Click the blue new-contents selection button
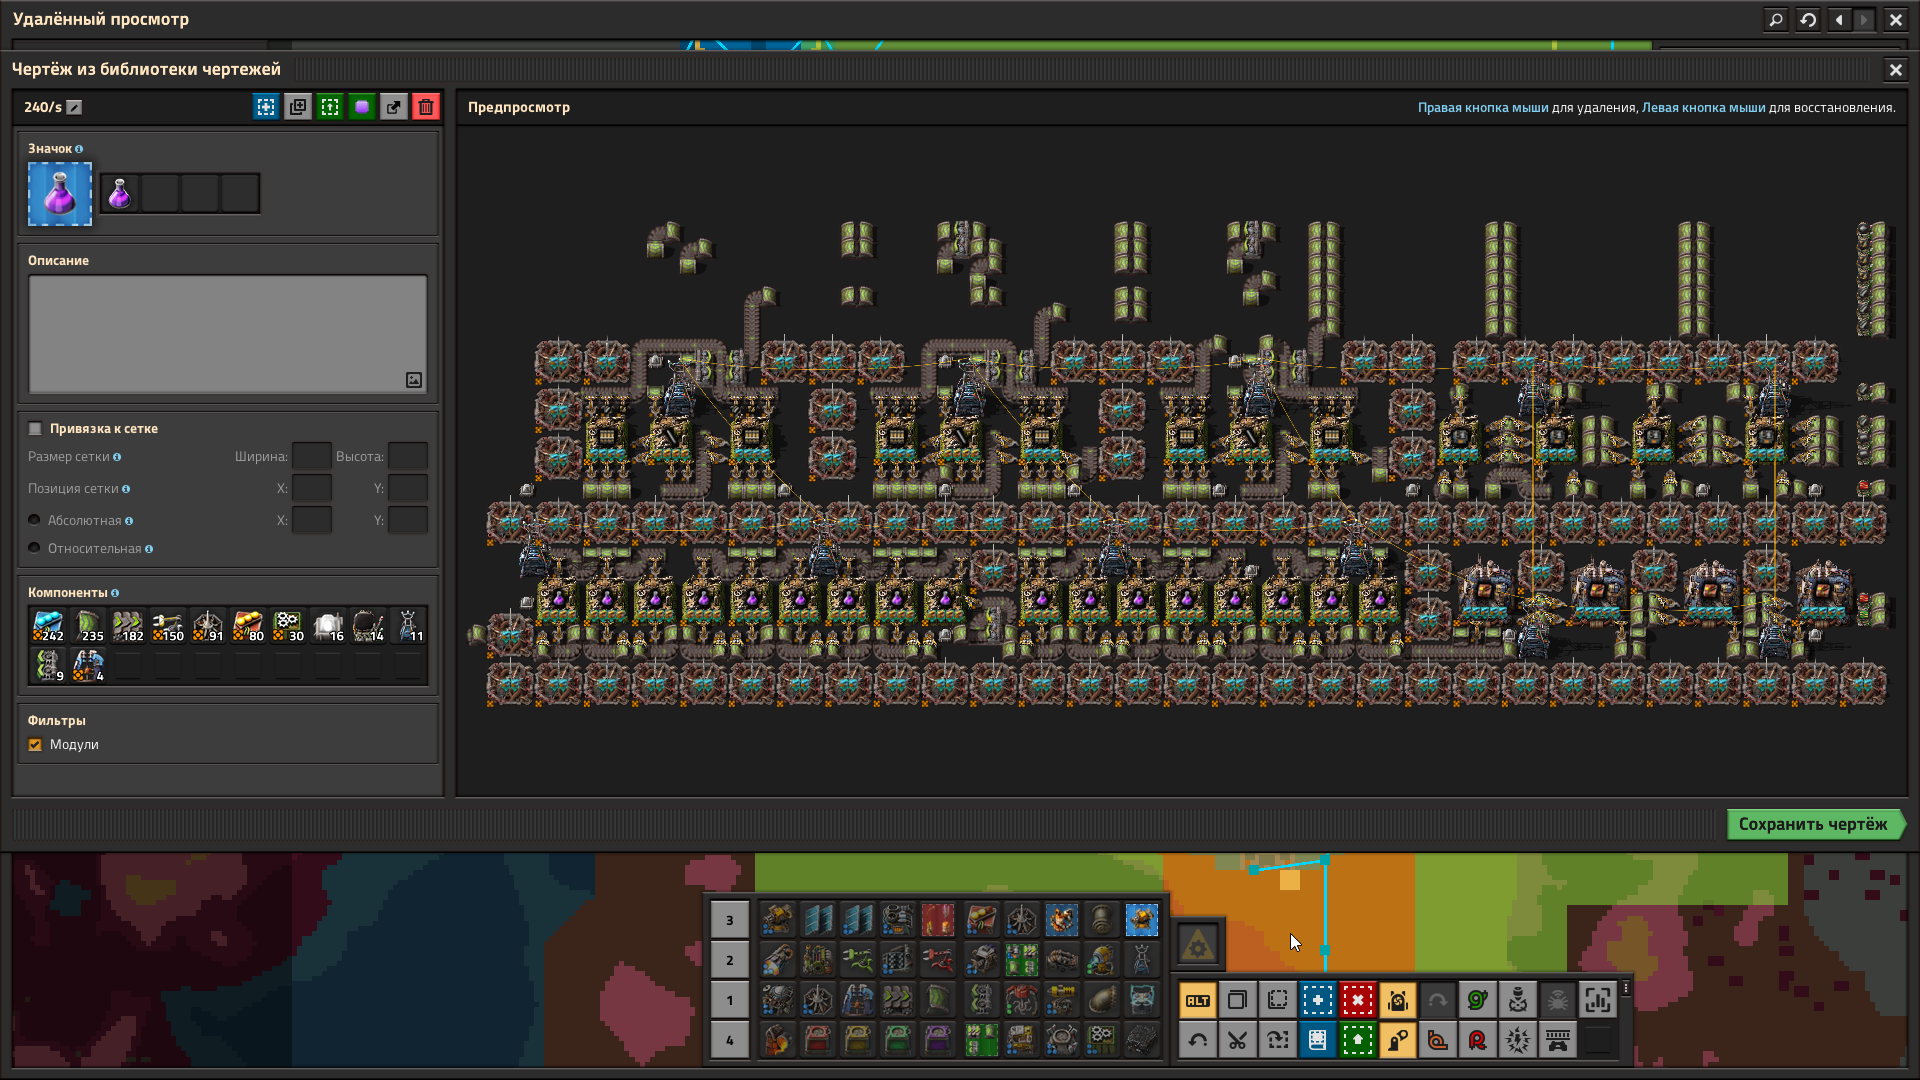Viewport: 1920px width, 1080px height. click(x=266, y=107)
